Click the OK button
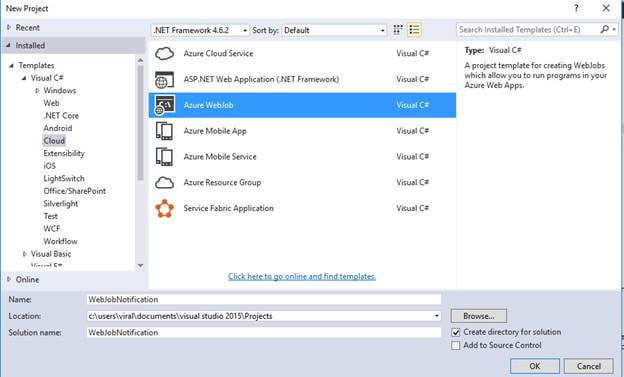The image size is (624, 377). [x=535, y=366]
